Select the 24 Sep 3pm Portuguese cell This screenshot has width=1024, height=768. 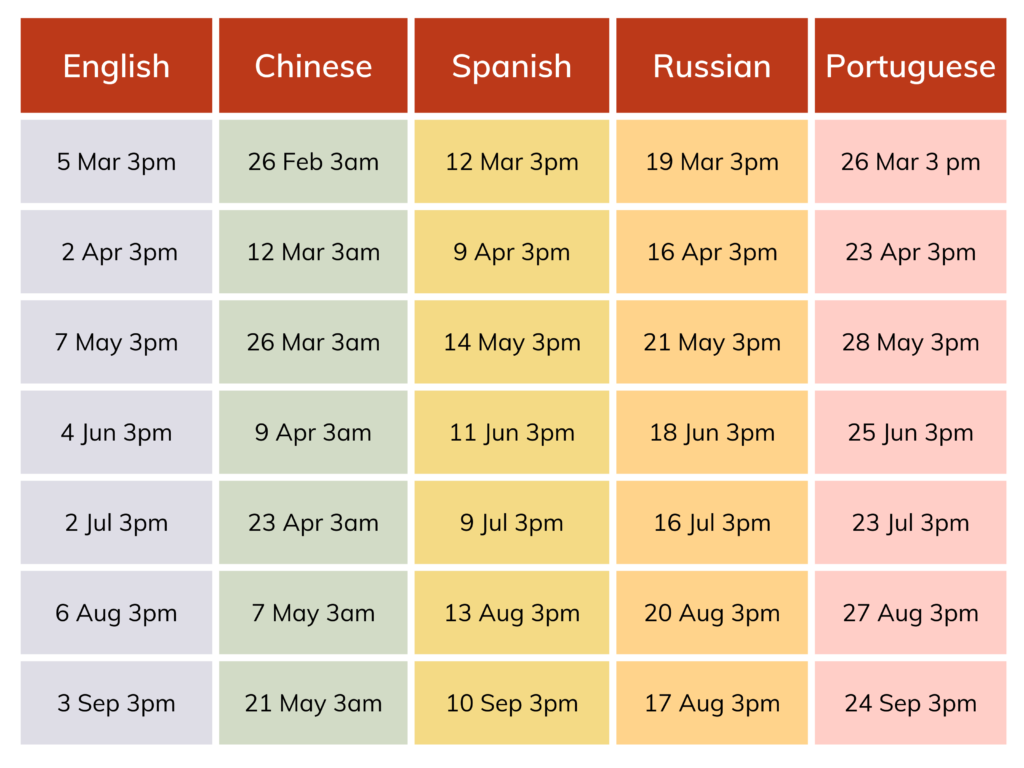tap(910, 703)
